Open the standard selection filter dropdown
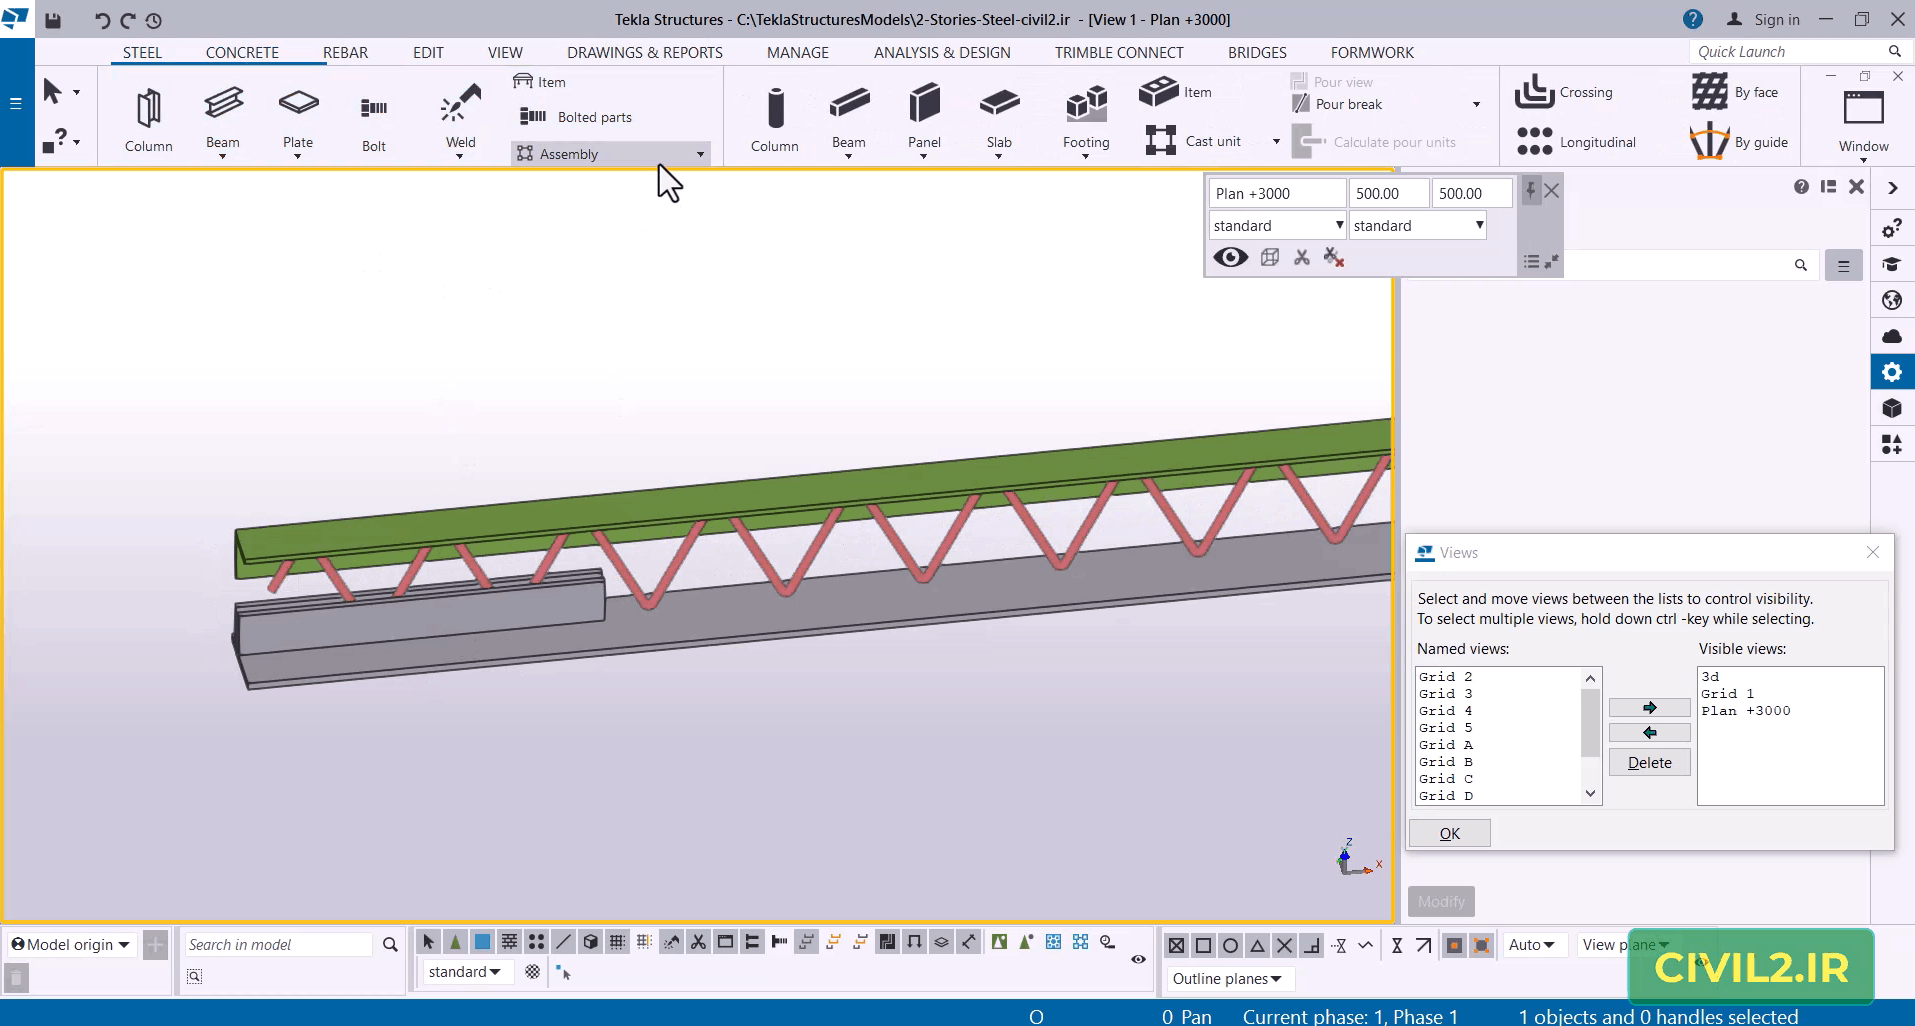 [465, 972]
